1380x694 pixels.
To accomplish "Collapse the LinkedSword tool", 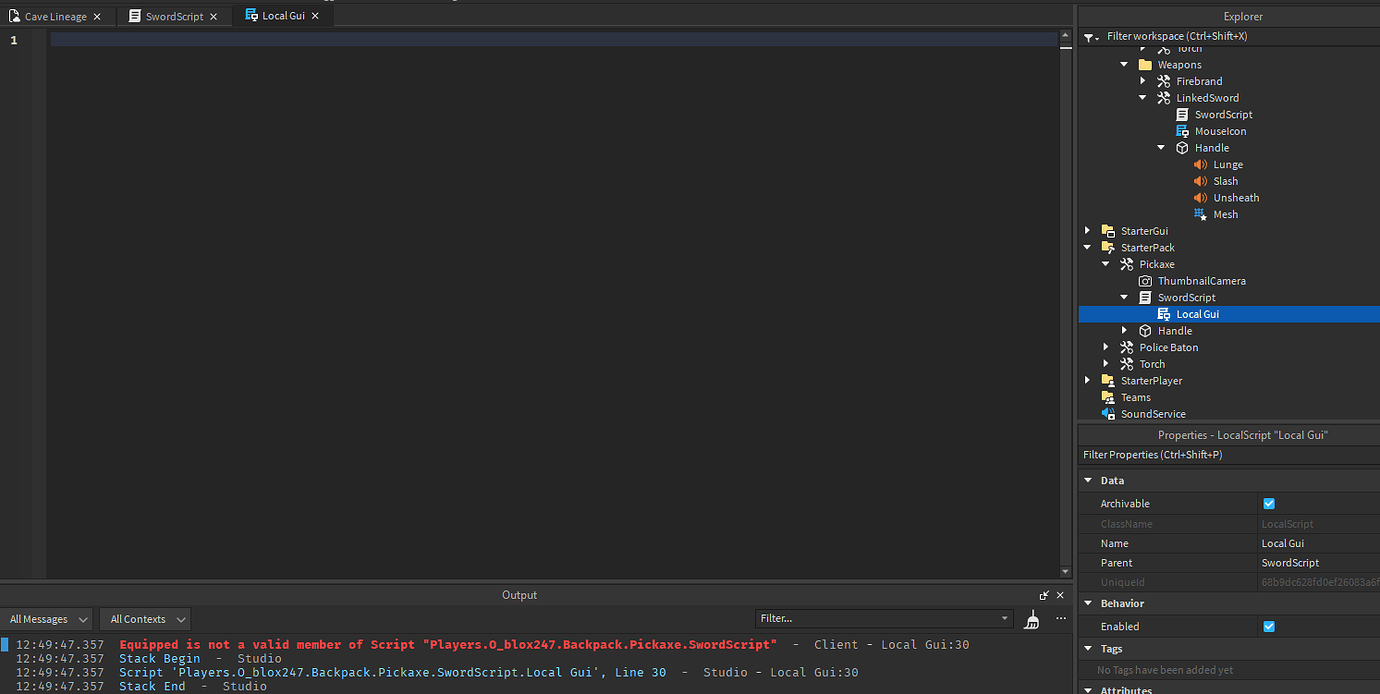I will tap(1143, 98).
